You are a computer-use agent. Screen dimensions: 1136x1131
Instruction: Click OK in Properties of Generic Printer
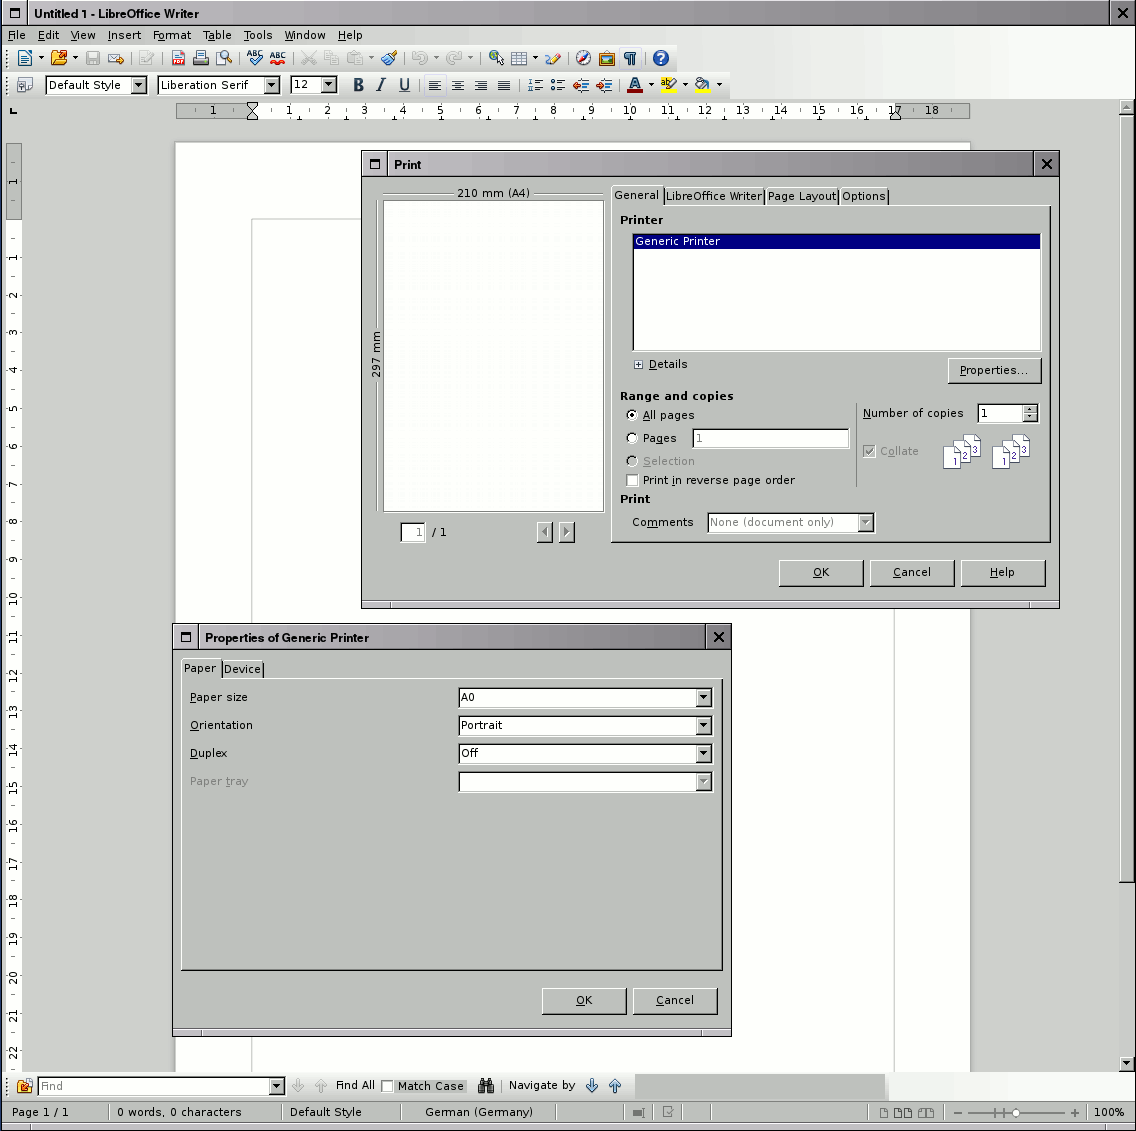584,1001
